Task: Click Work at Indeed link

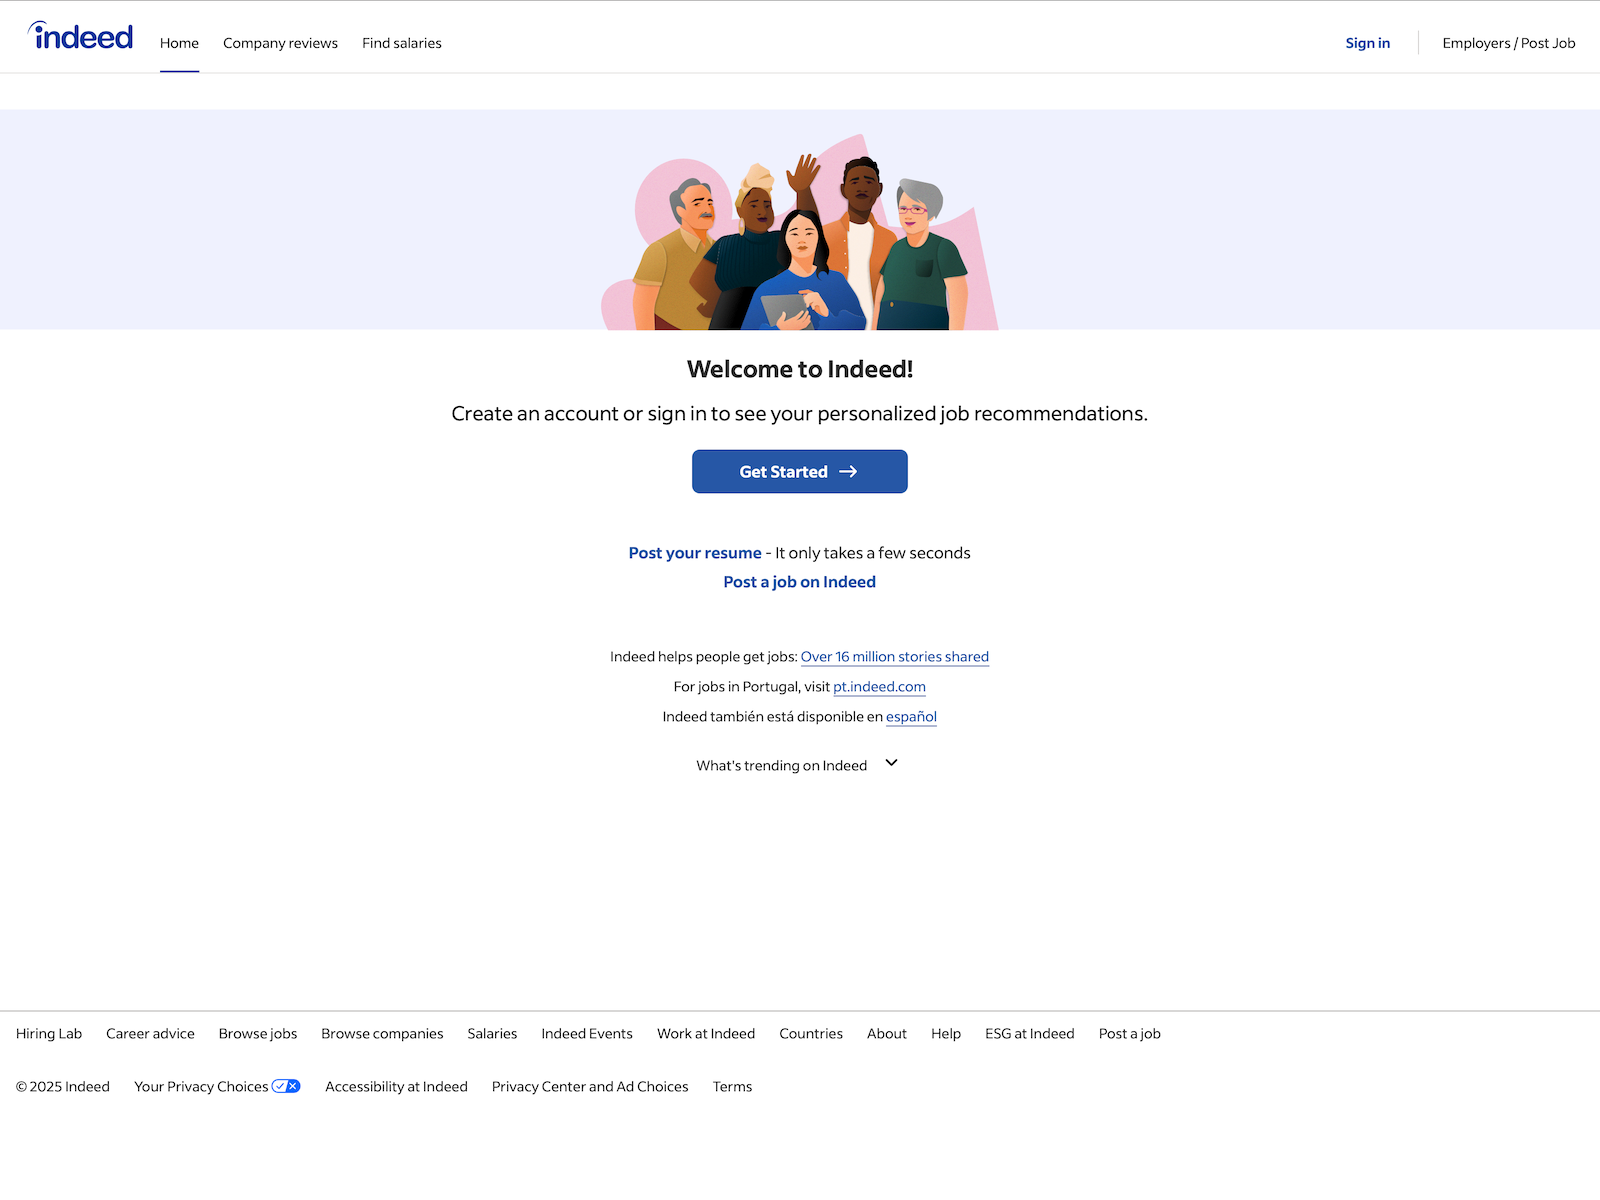Action: [706, 1034]
